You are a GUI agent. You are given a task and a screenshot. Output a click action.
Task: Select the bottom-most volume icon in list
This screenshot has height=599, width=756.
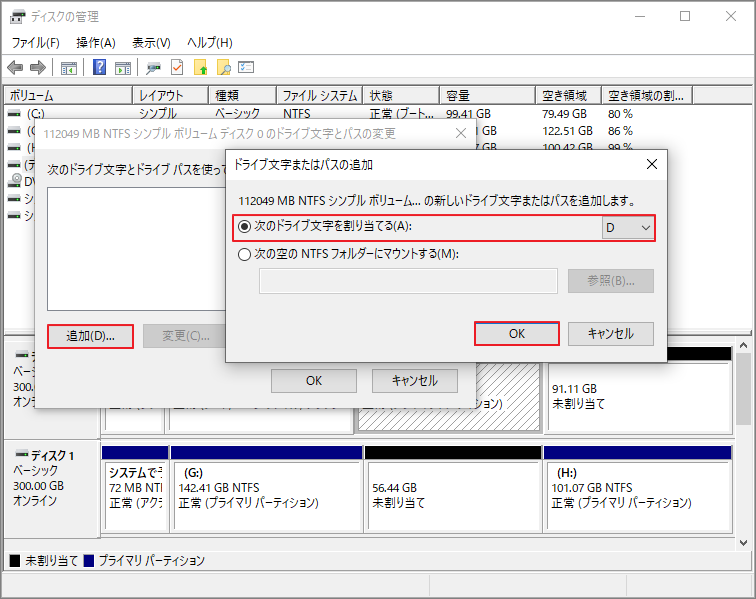[14, 215]
